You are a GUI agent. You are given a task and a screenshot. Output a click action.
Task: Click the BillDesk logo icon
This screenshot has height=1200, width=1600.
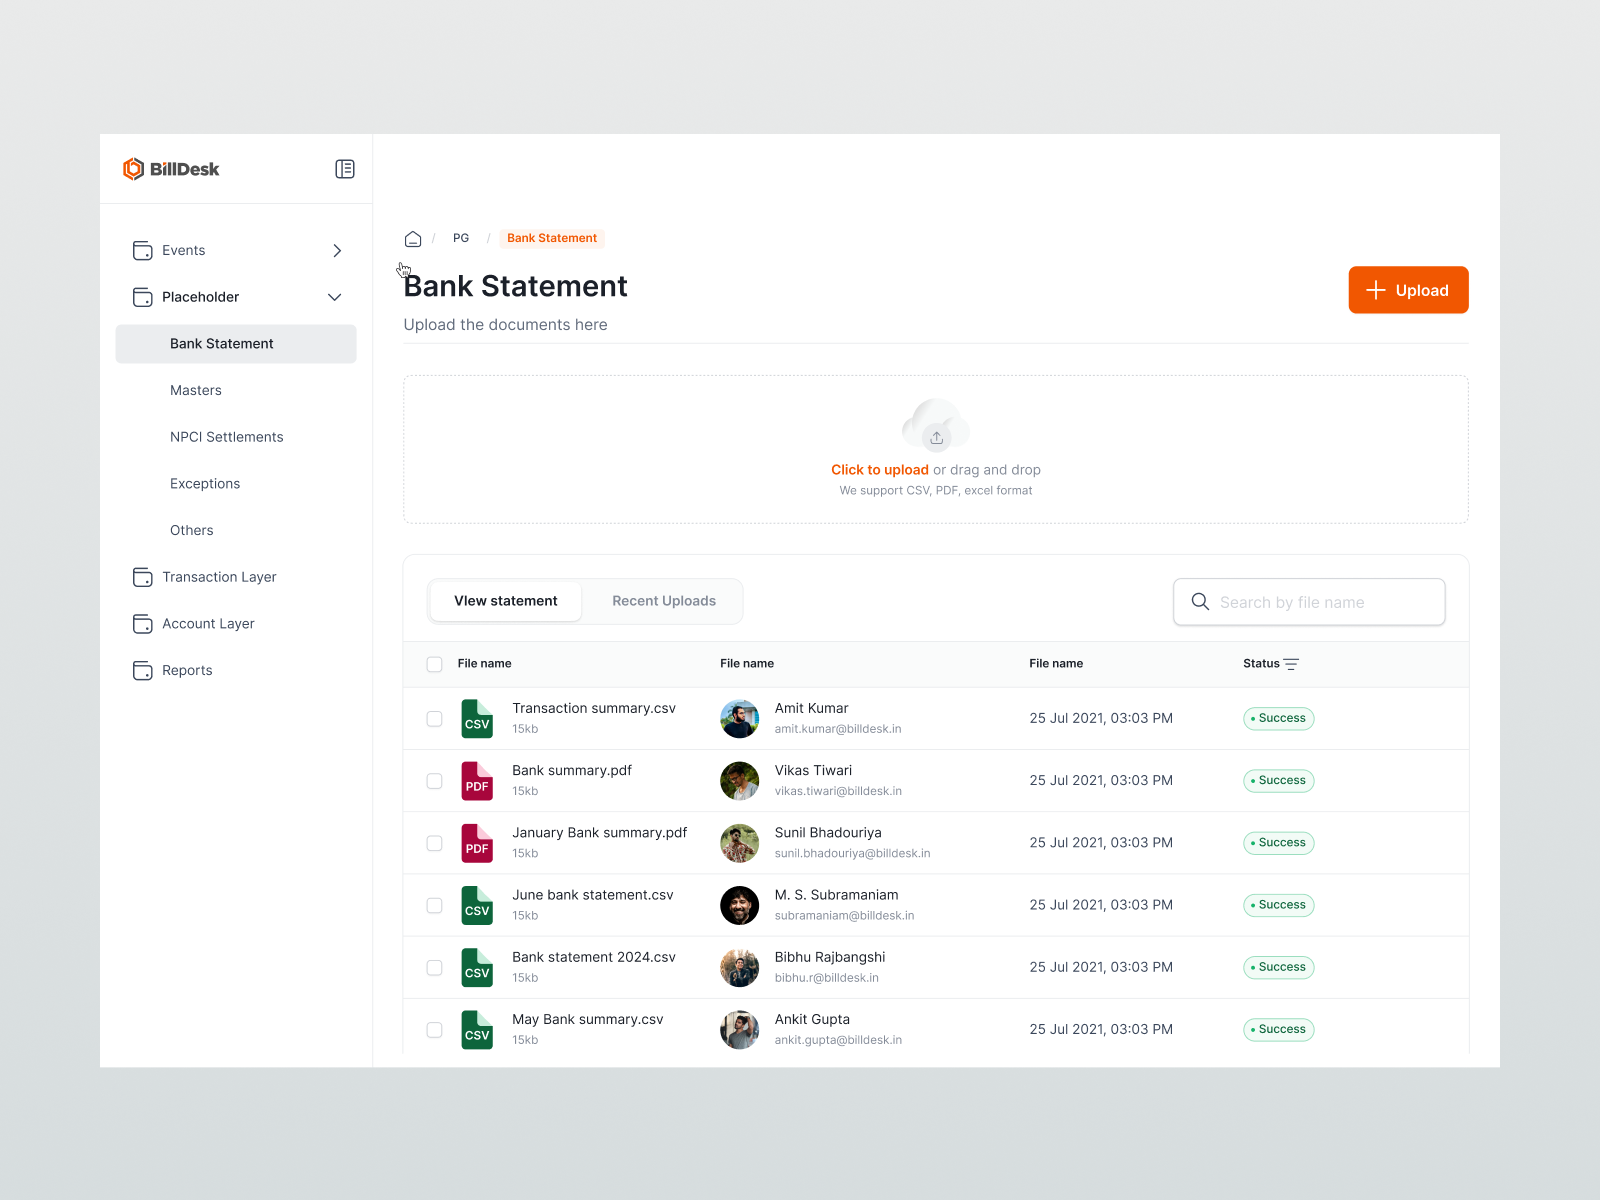click(x=133, y=169)
